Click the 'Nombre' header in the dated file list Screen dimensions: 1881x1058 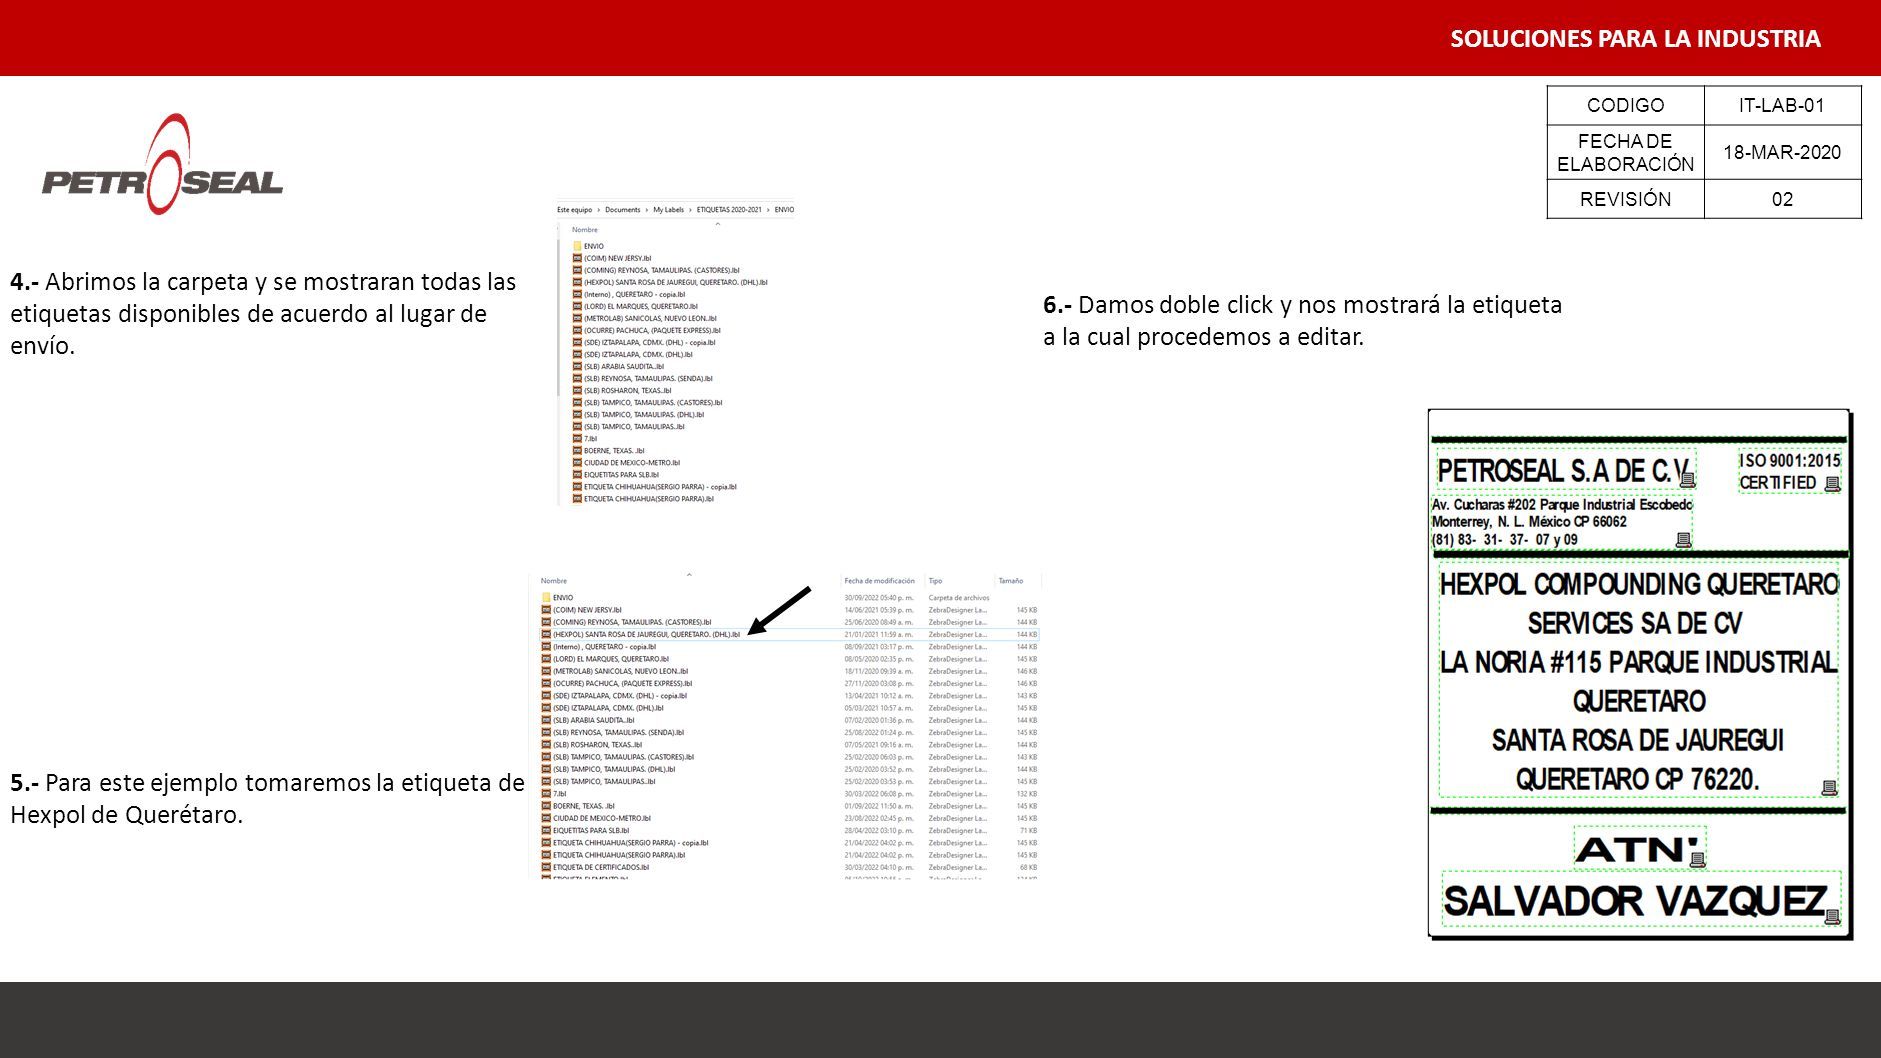pyautogui.click(x=554, y=581)
